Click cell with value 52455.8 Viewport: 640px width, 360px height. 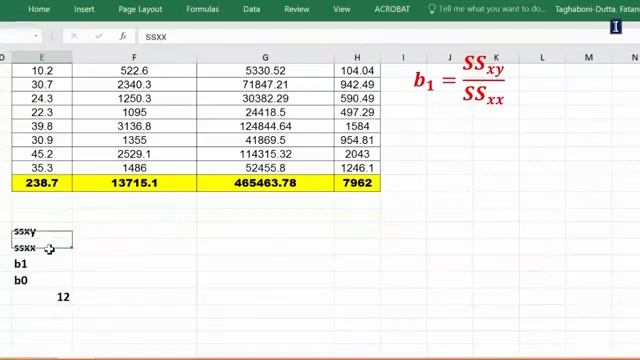(x=265, y=168)
